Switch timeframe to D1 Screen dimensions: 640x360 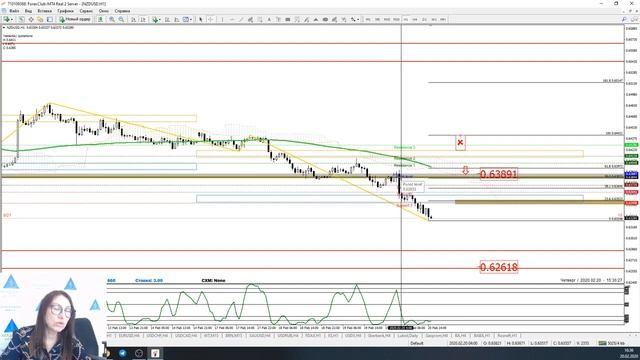424,19
